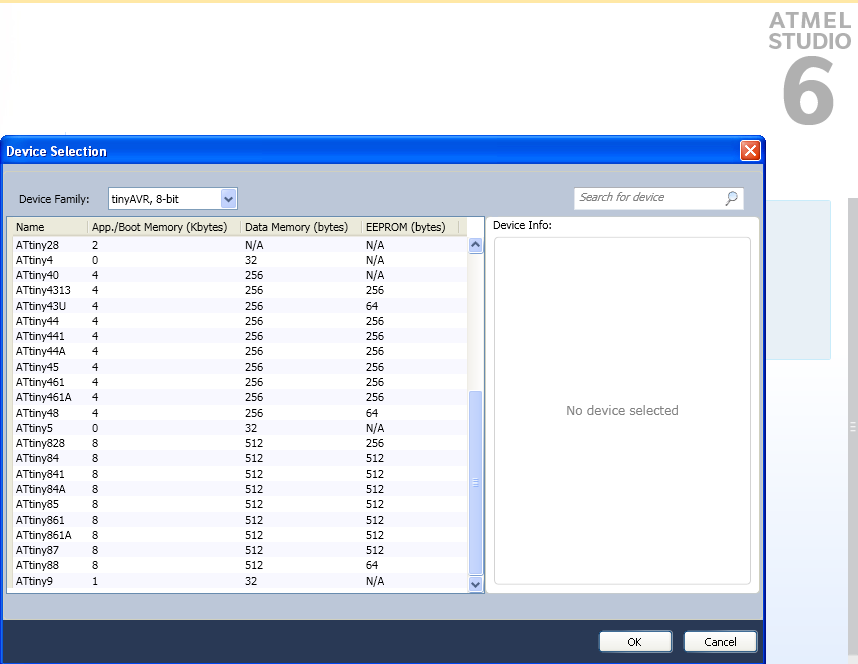Screen dimensions: 858x664
Task: Select the ATtiny85 device row
Action: (x=240, y=505)
